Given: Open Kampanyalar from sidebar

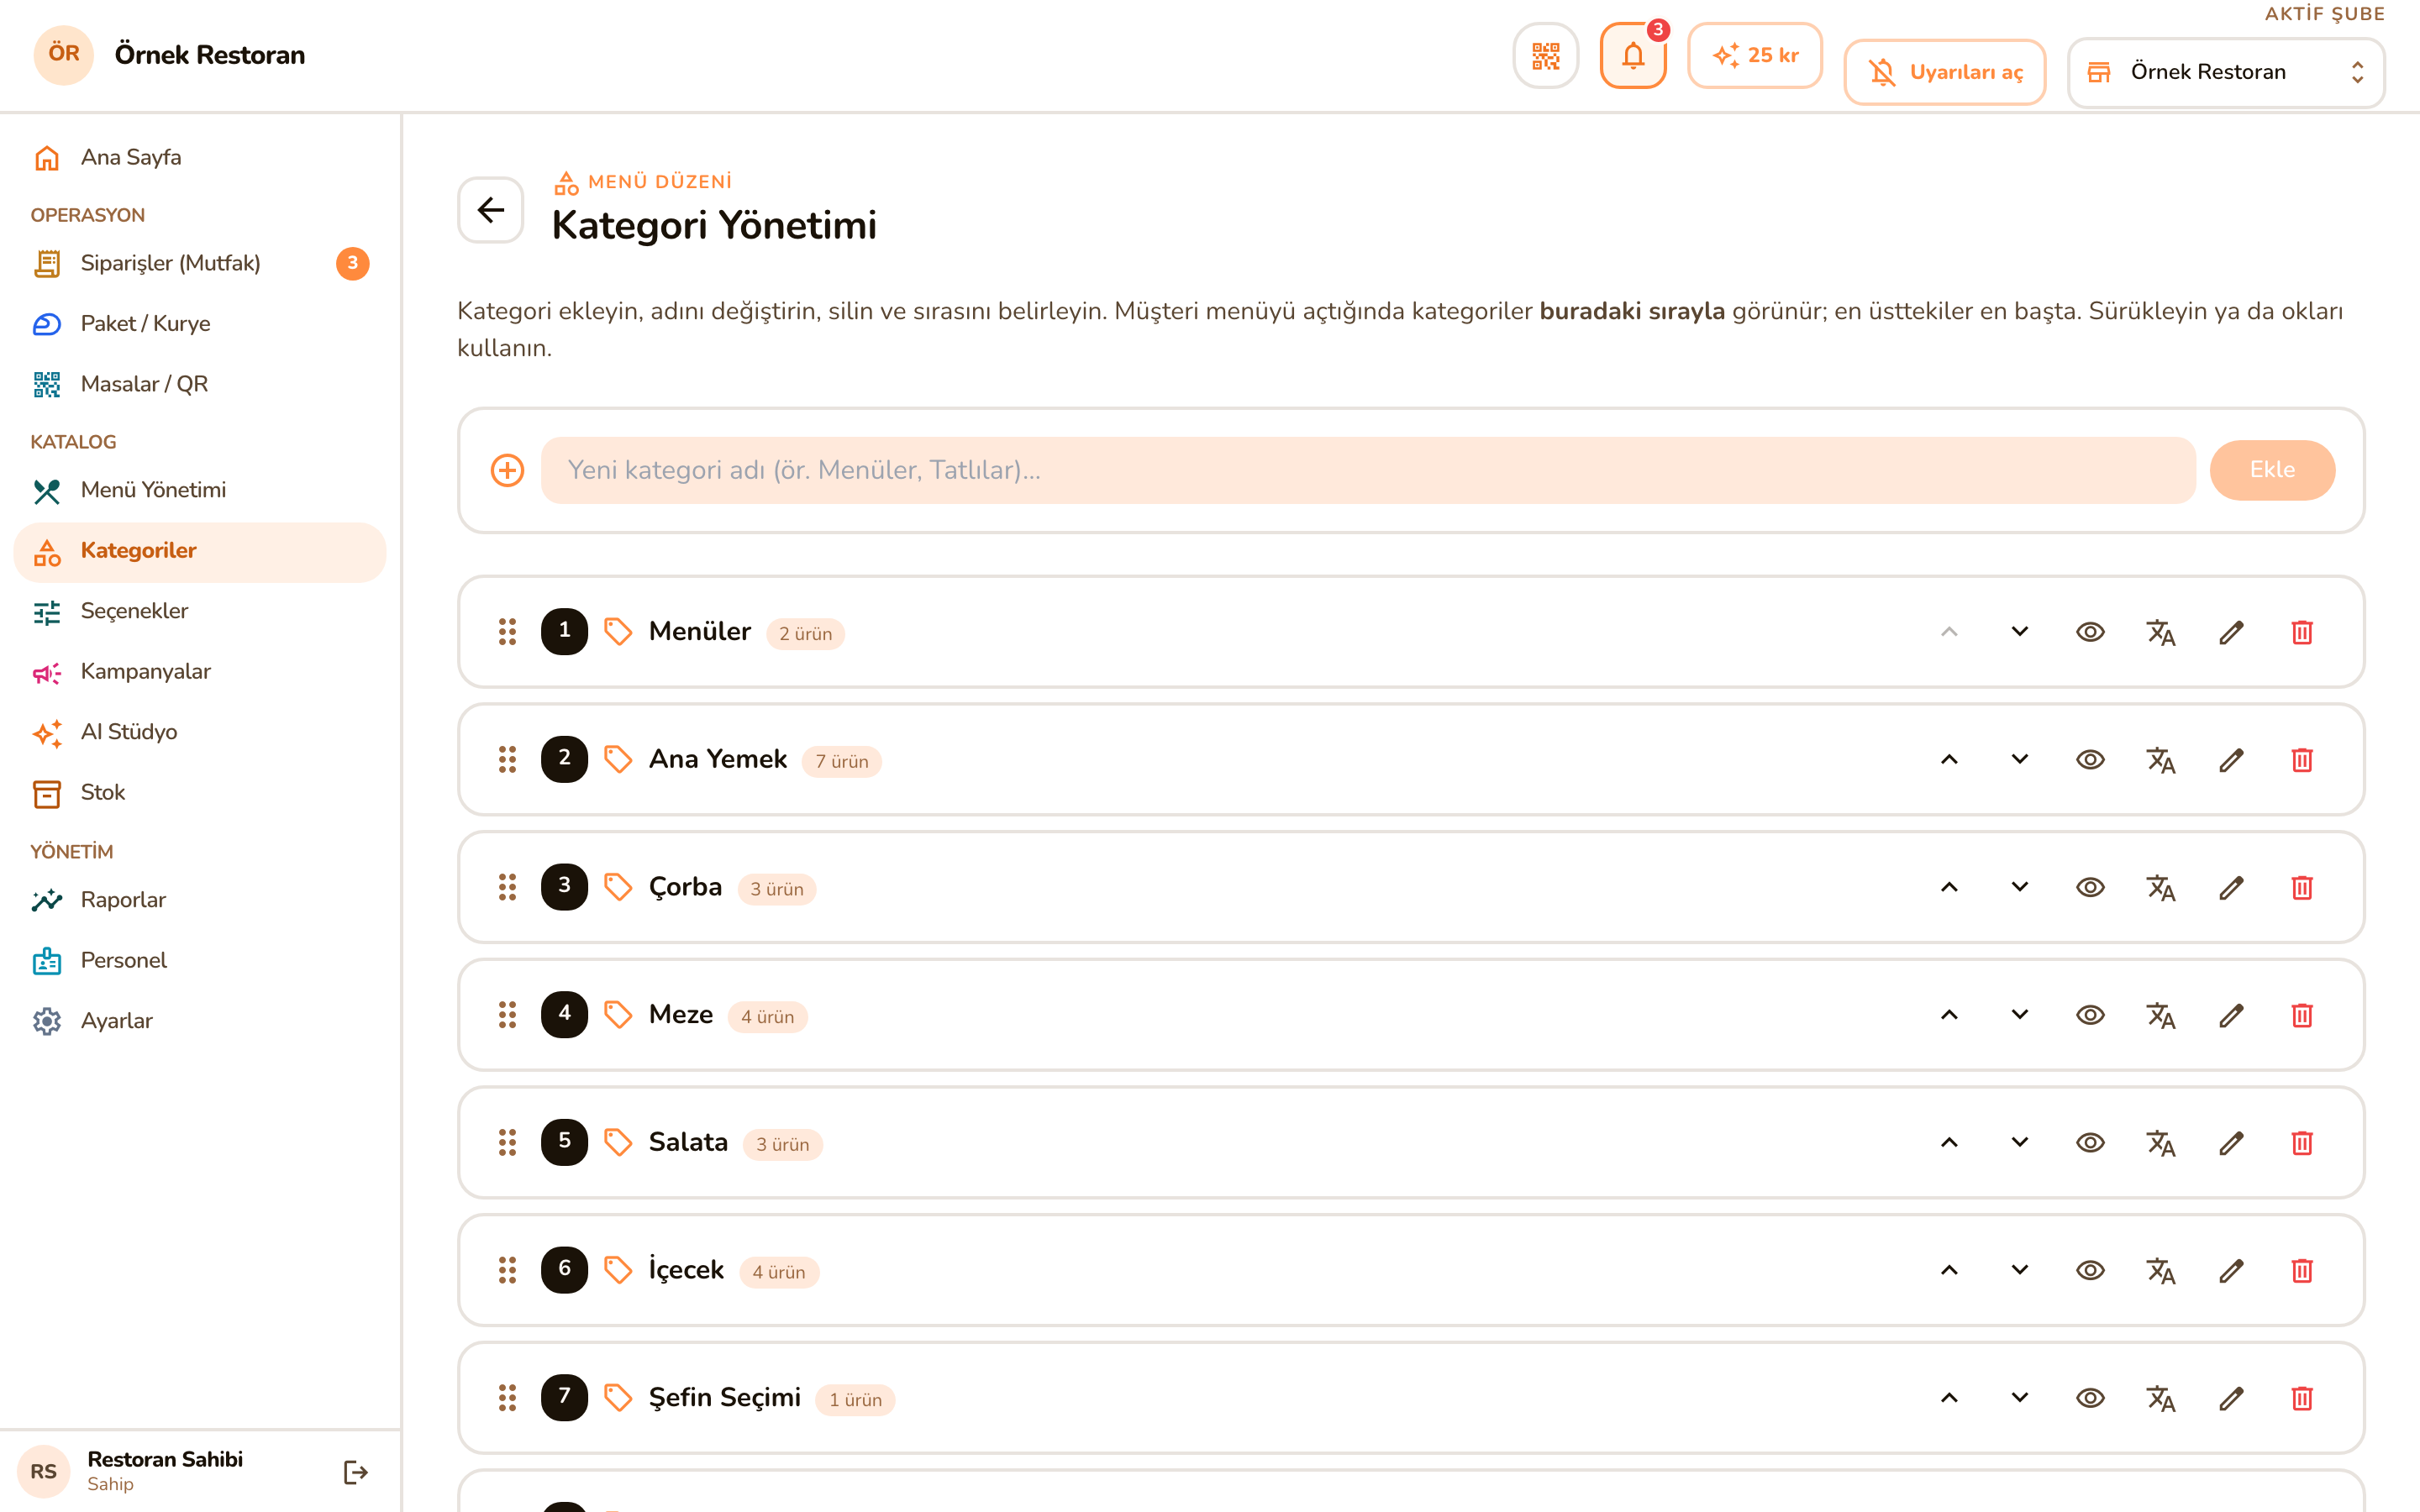Looking at the screenshot, I should click(200, 672).
